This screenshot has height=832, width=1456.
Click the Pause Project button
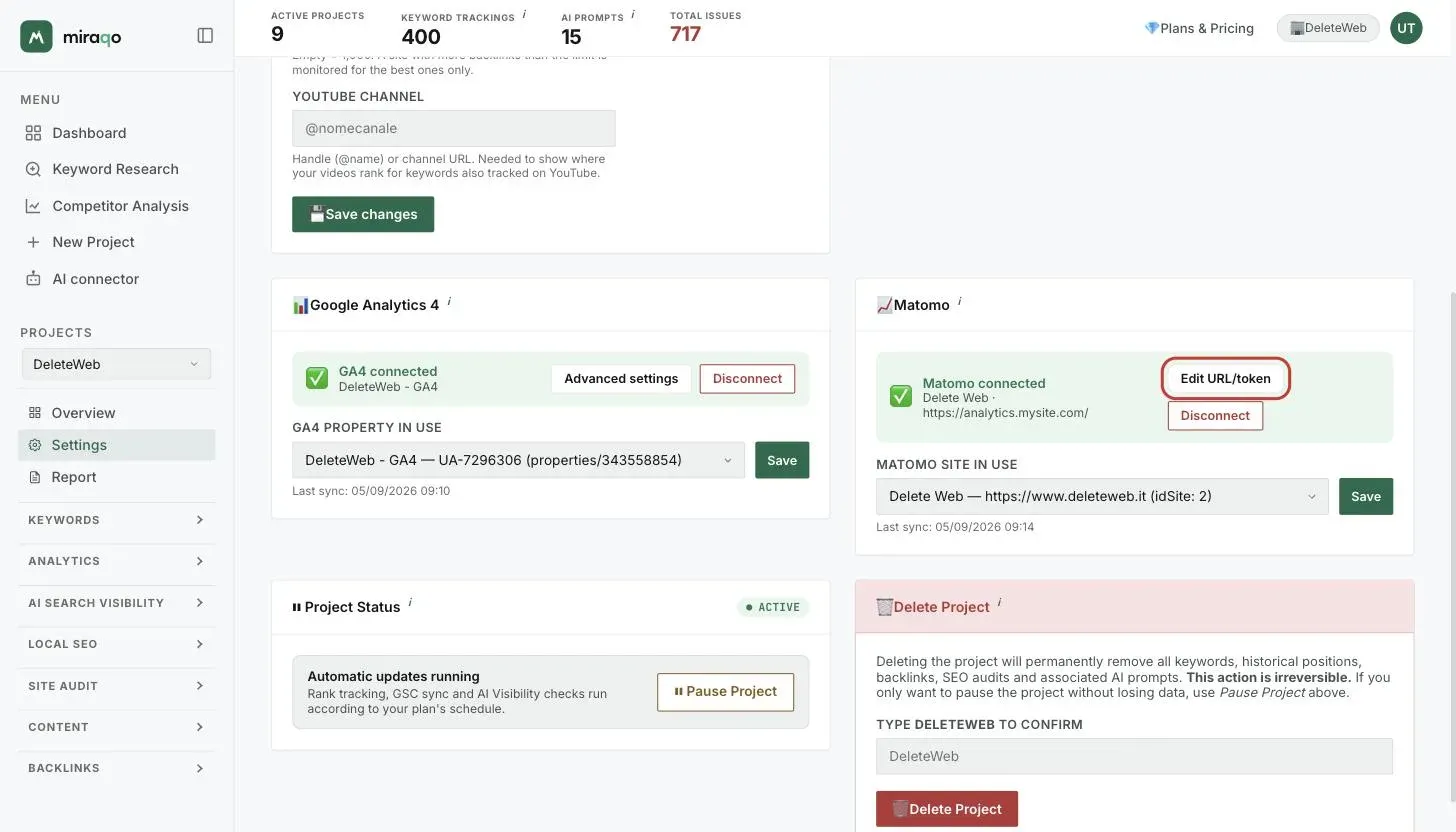tap(725, 692)
